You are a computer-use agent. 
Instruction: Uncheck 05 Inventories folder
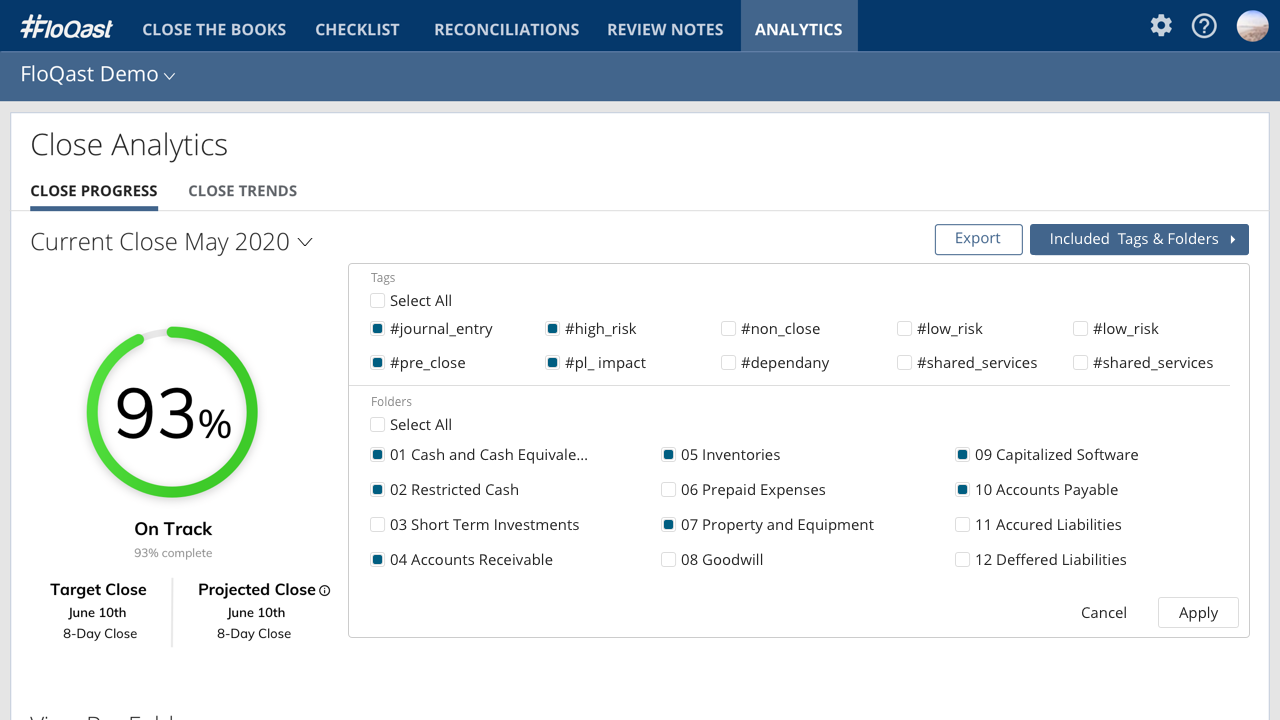[668, 454]
